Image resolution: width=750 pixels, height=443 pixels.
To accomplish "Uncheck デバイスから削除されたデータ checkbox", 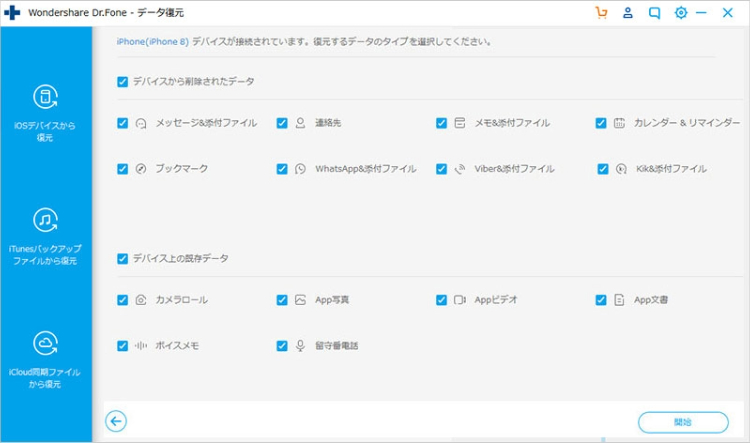I will click(122, 81).
